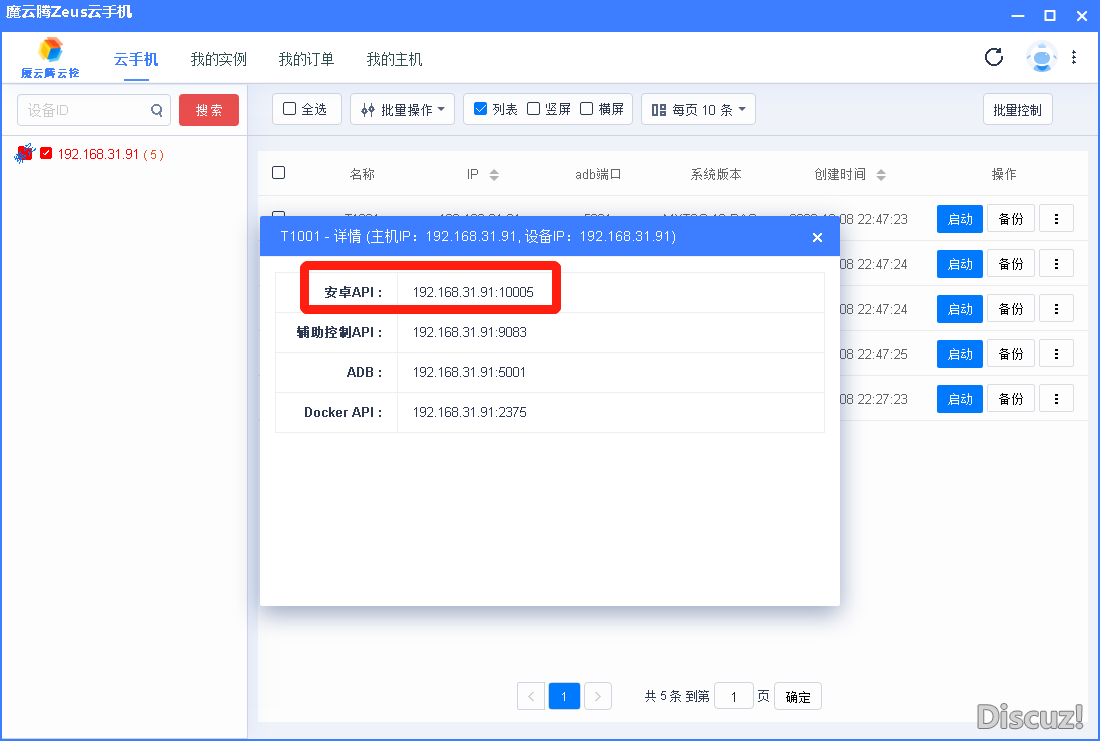Open the vertical ellipsis menu top right
Screen dimensions: 1100x741
1075,58
